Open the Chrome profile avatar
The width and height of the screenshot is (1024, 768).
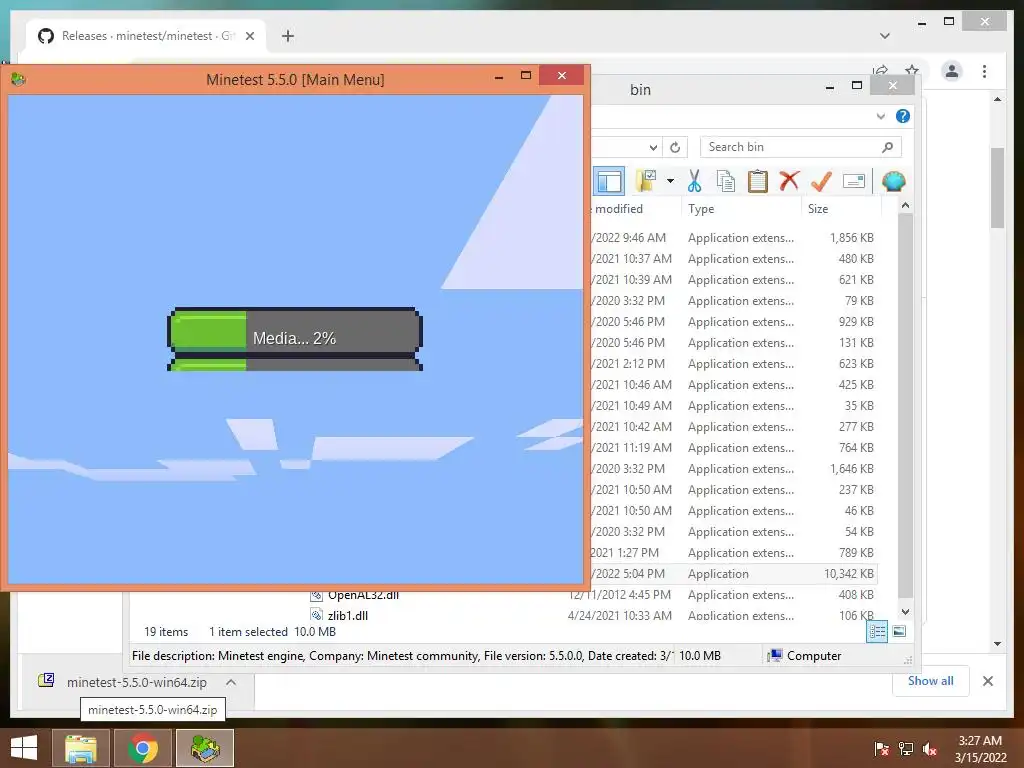click(x=952, y=71)
